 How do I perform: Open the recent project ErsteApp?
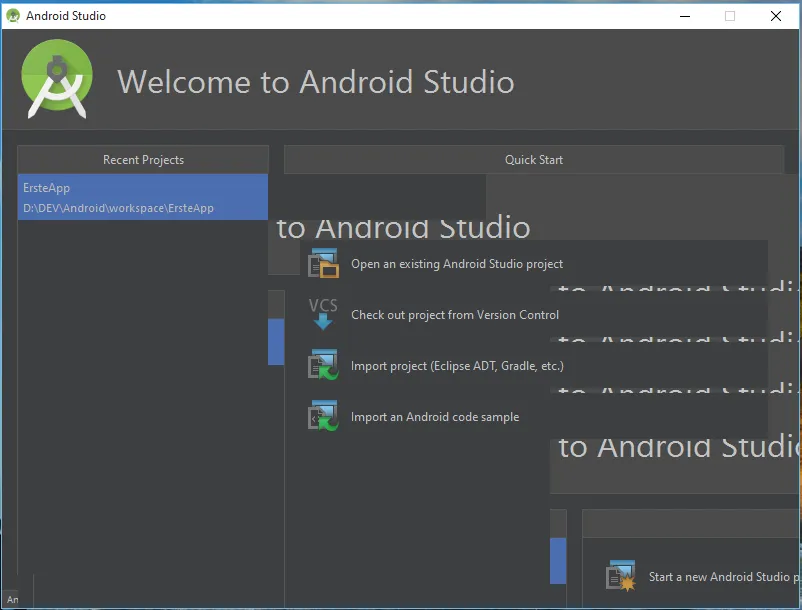click(143, 197)
